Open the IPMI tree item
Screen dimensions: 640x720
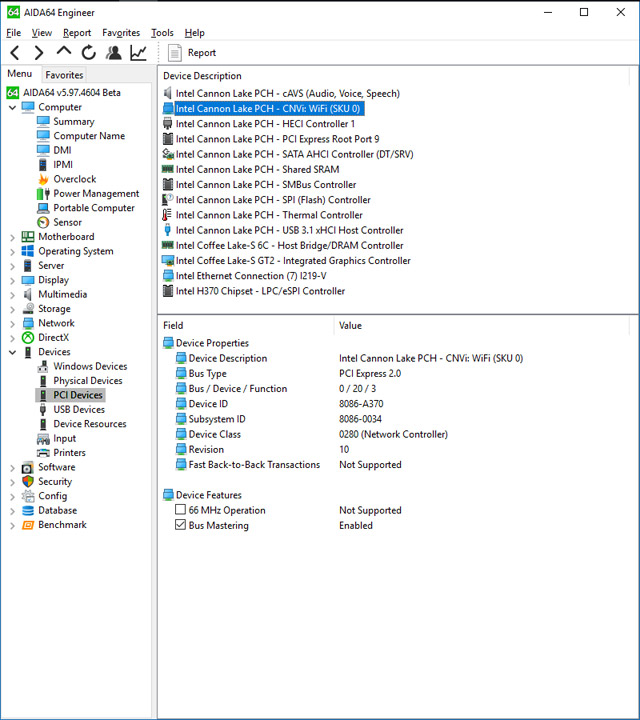pos(63,164)
